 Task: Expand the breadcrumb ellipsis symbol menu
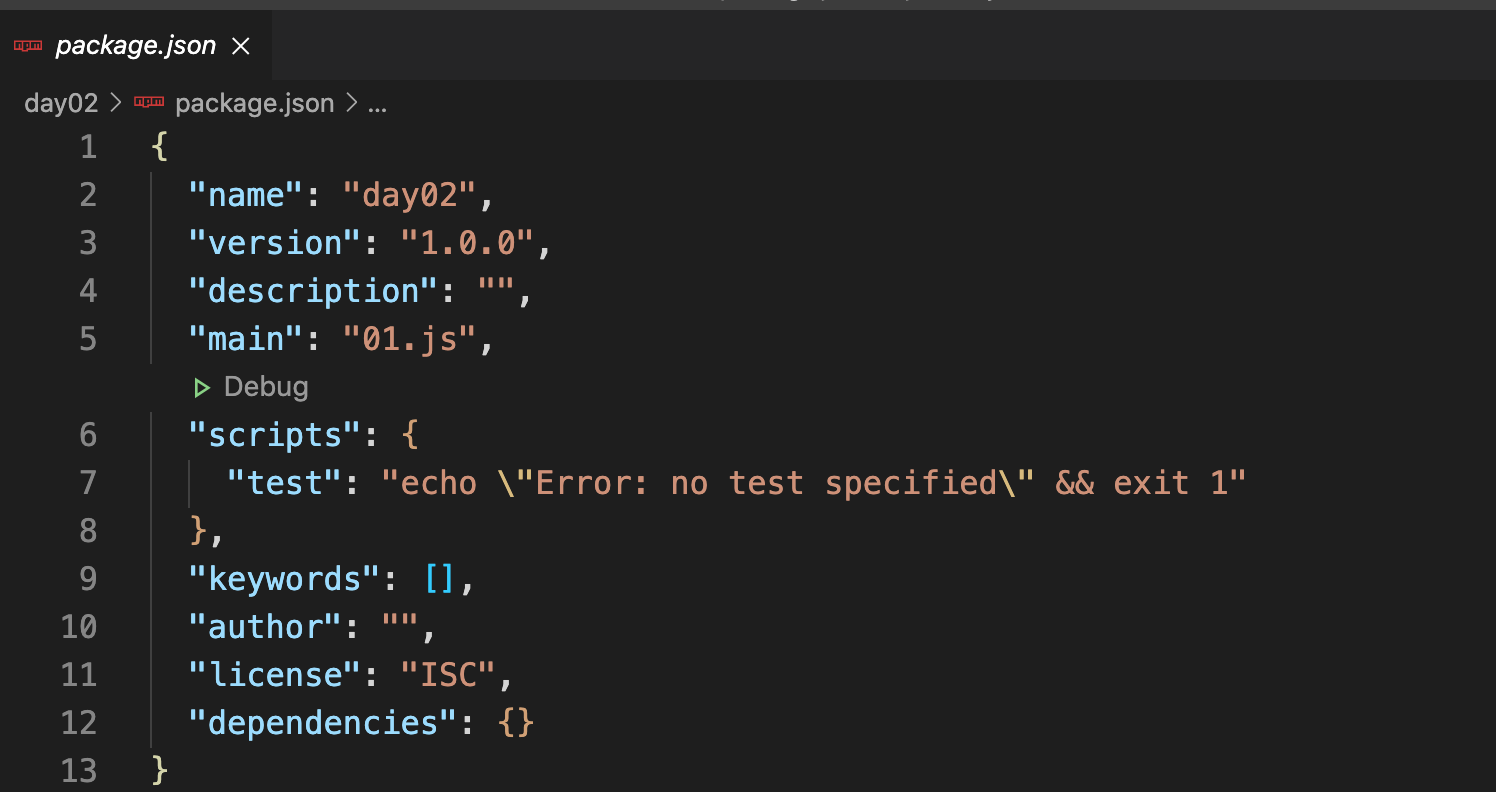pyautogui.click(x=377, y=103)
